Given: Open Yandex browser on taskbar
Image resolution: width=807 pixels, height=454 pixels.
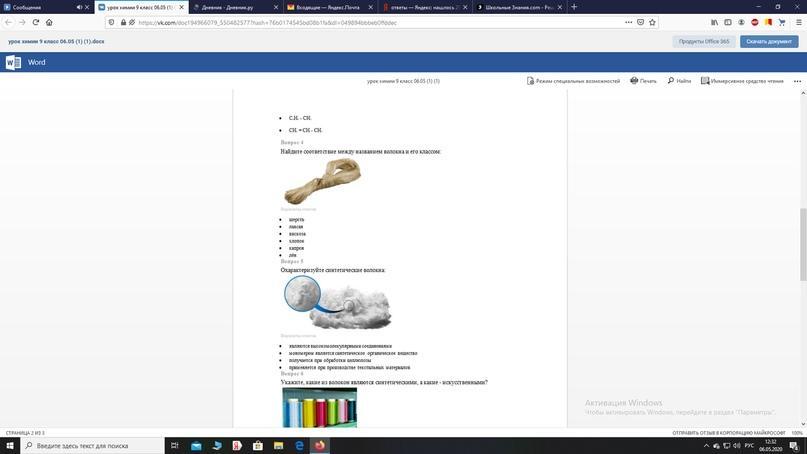Looking at the screenshot, I should (x=237, y=446).
